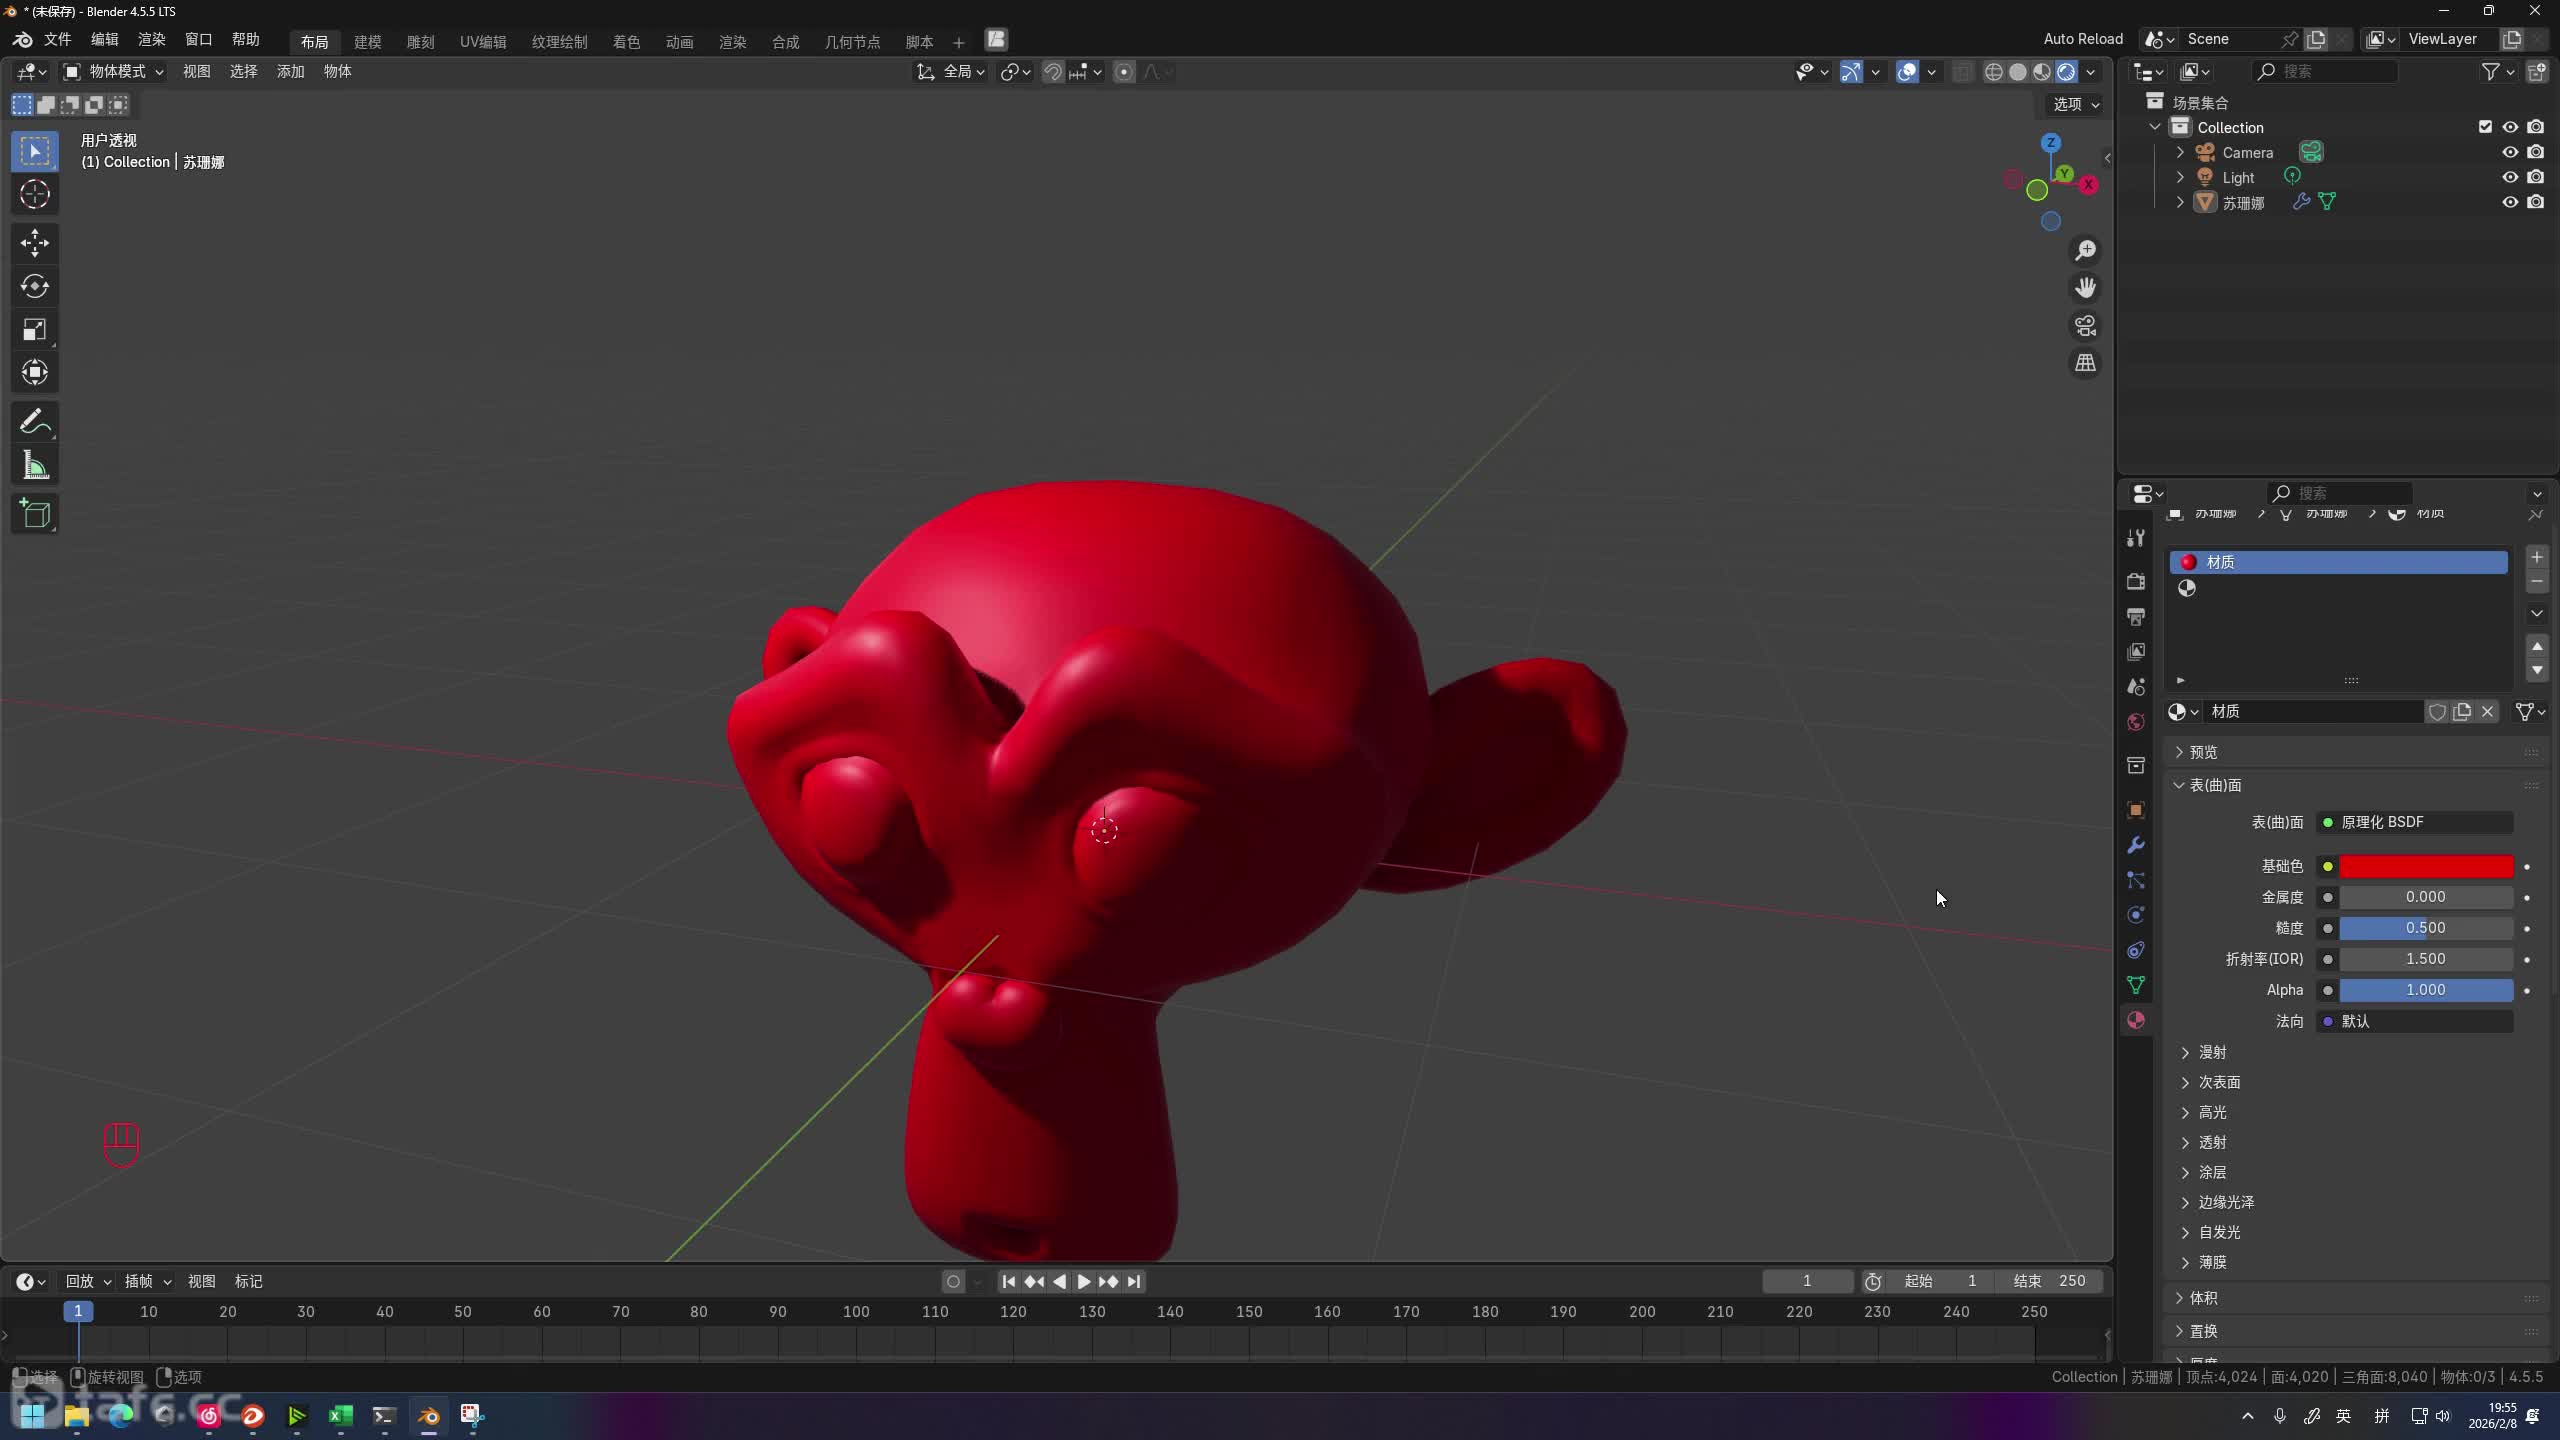The width and height of the screenshot is (2560, 1440).
Task: Select the Scale tool
Action: (35, 330)
